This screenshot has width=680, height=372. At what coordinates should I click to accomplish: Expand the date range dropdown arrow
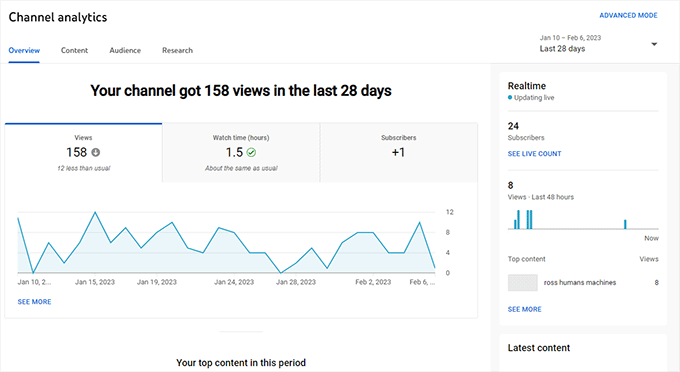(654, 44)
